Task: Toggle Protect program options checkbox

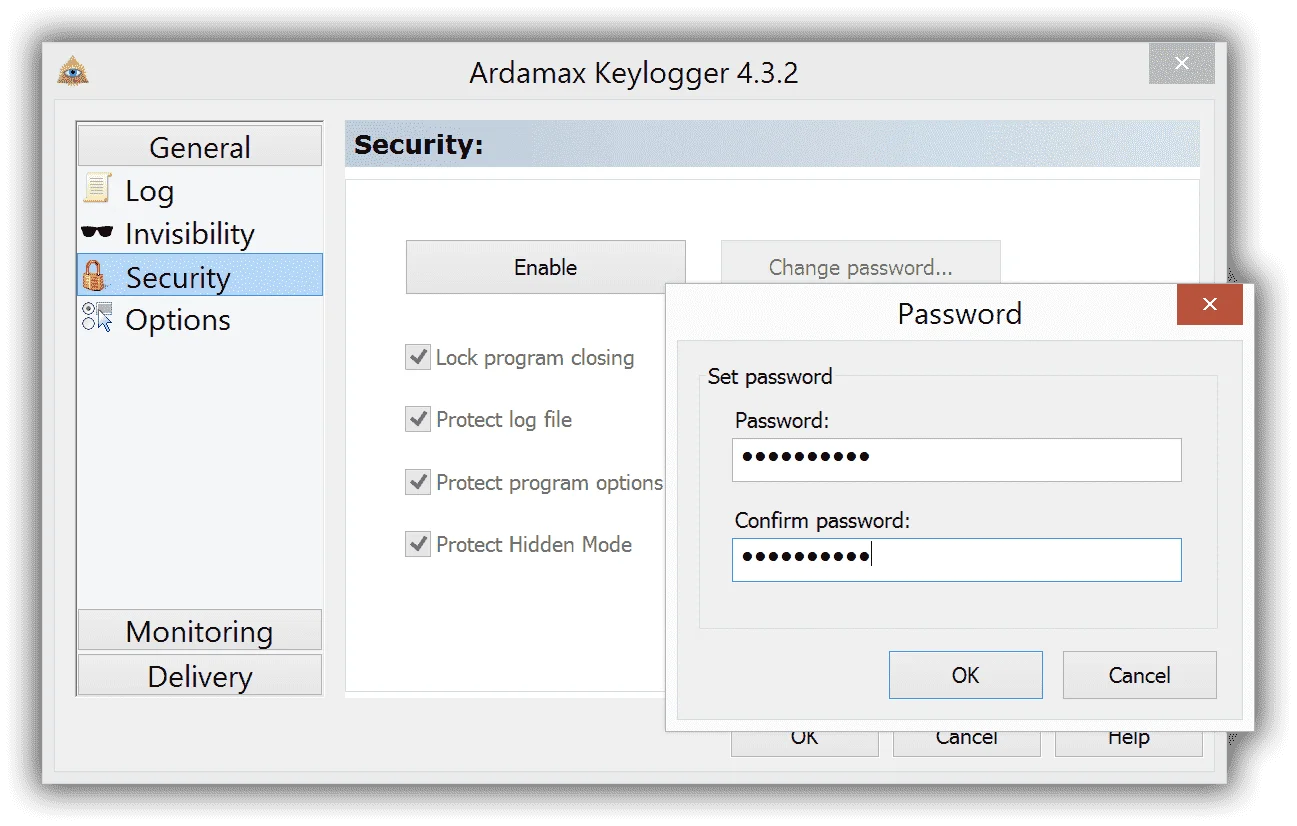Action: [417, 482]
